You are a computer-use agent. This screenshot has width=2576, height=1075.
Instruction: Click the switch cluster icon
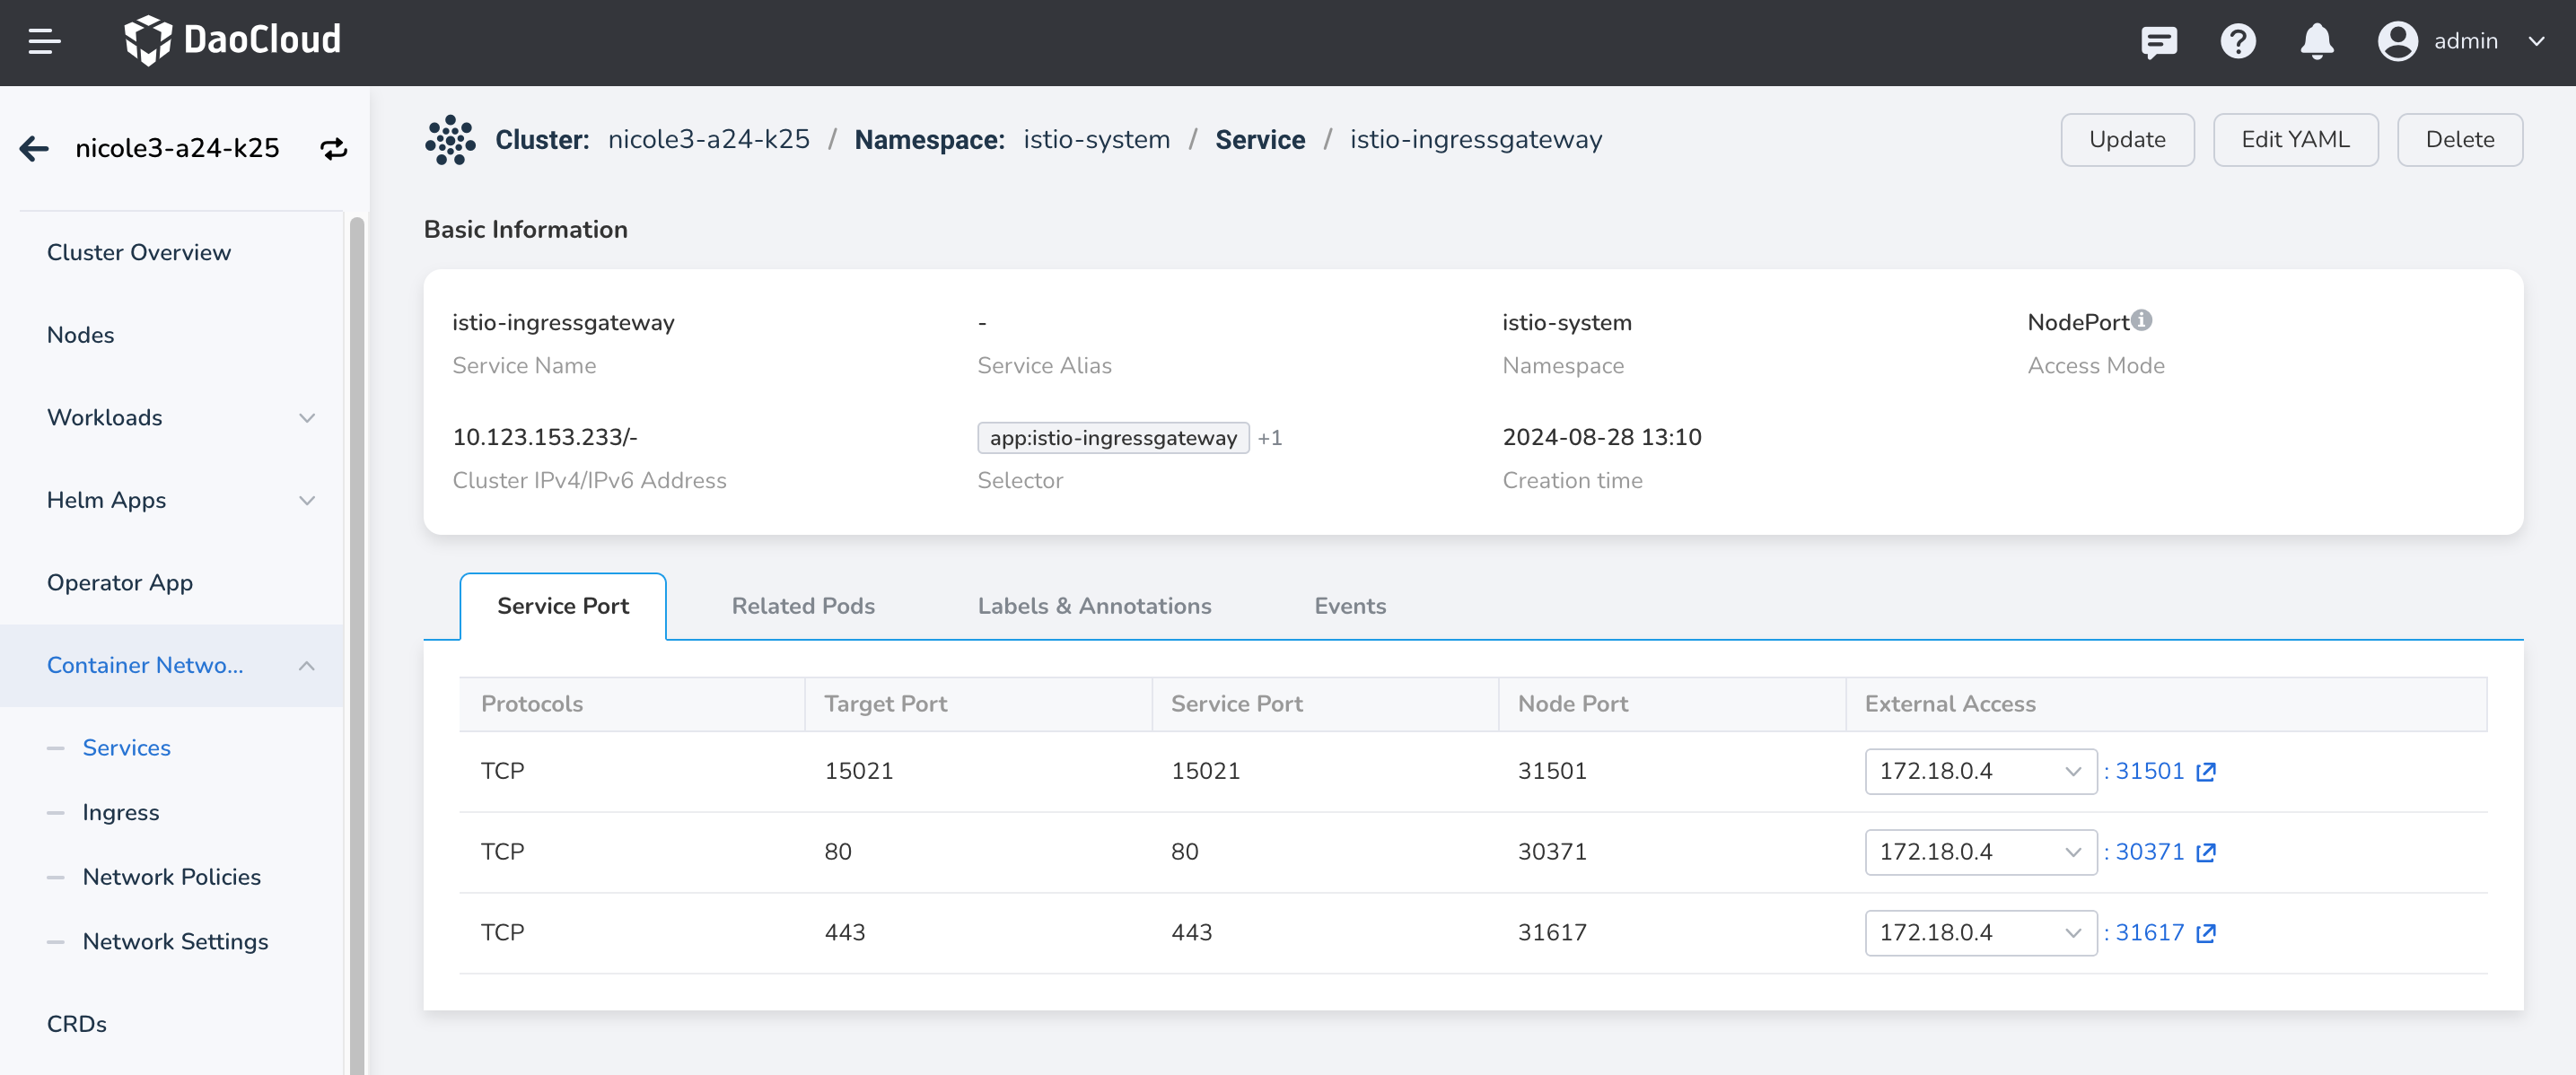pos(333,149)
